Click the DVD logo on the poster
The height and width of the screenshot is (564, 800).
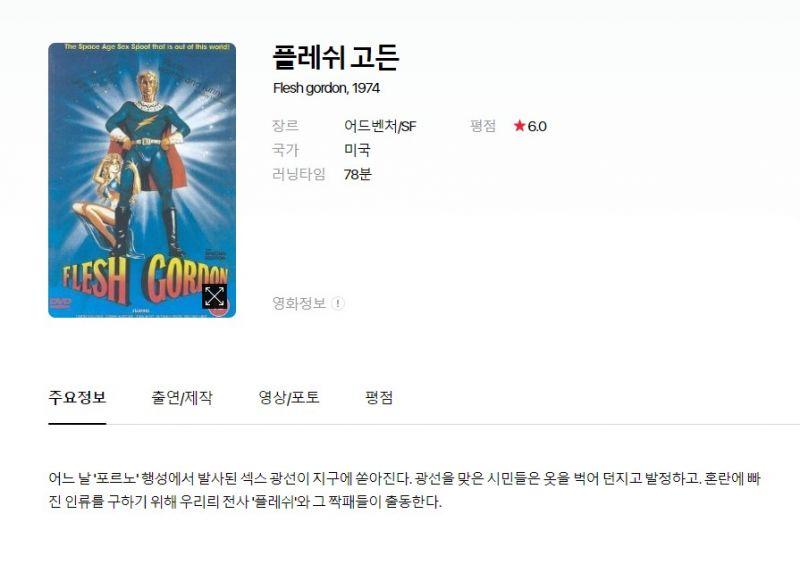pos(60,303)
